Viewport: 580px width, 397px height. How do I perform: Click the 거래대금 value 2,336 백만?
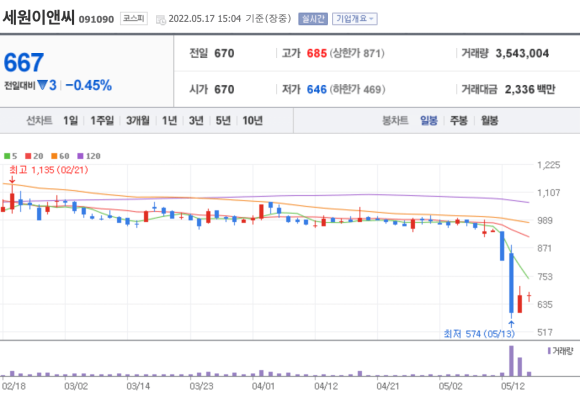(x=530, y=89)
